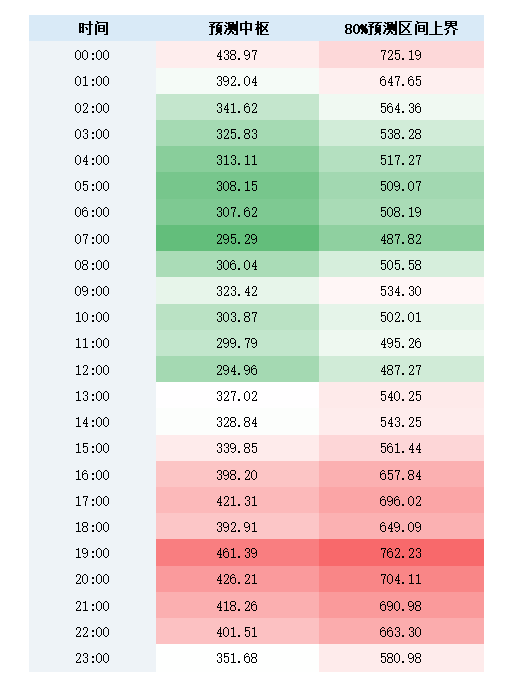Select cell with value 725.19
Viewport: 513px width, 688px height.
coord(401,55)
